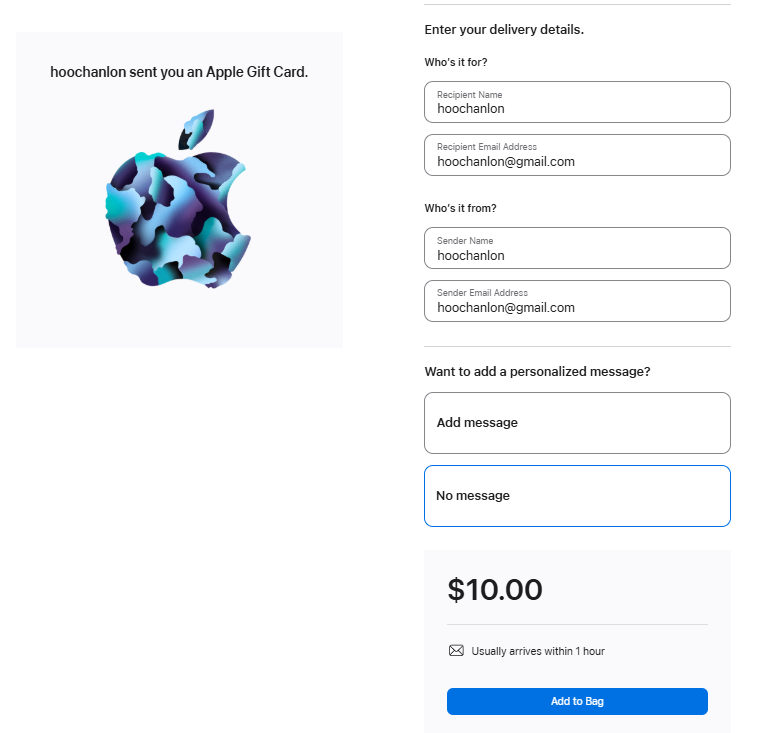Viewport: 777px width, 733px height.
Task: Click the small 'Sender Email Address' floating label
Action: tap(482, 293)
